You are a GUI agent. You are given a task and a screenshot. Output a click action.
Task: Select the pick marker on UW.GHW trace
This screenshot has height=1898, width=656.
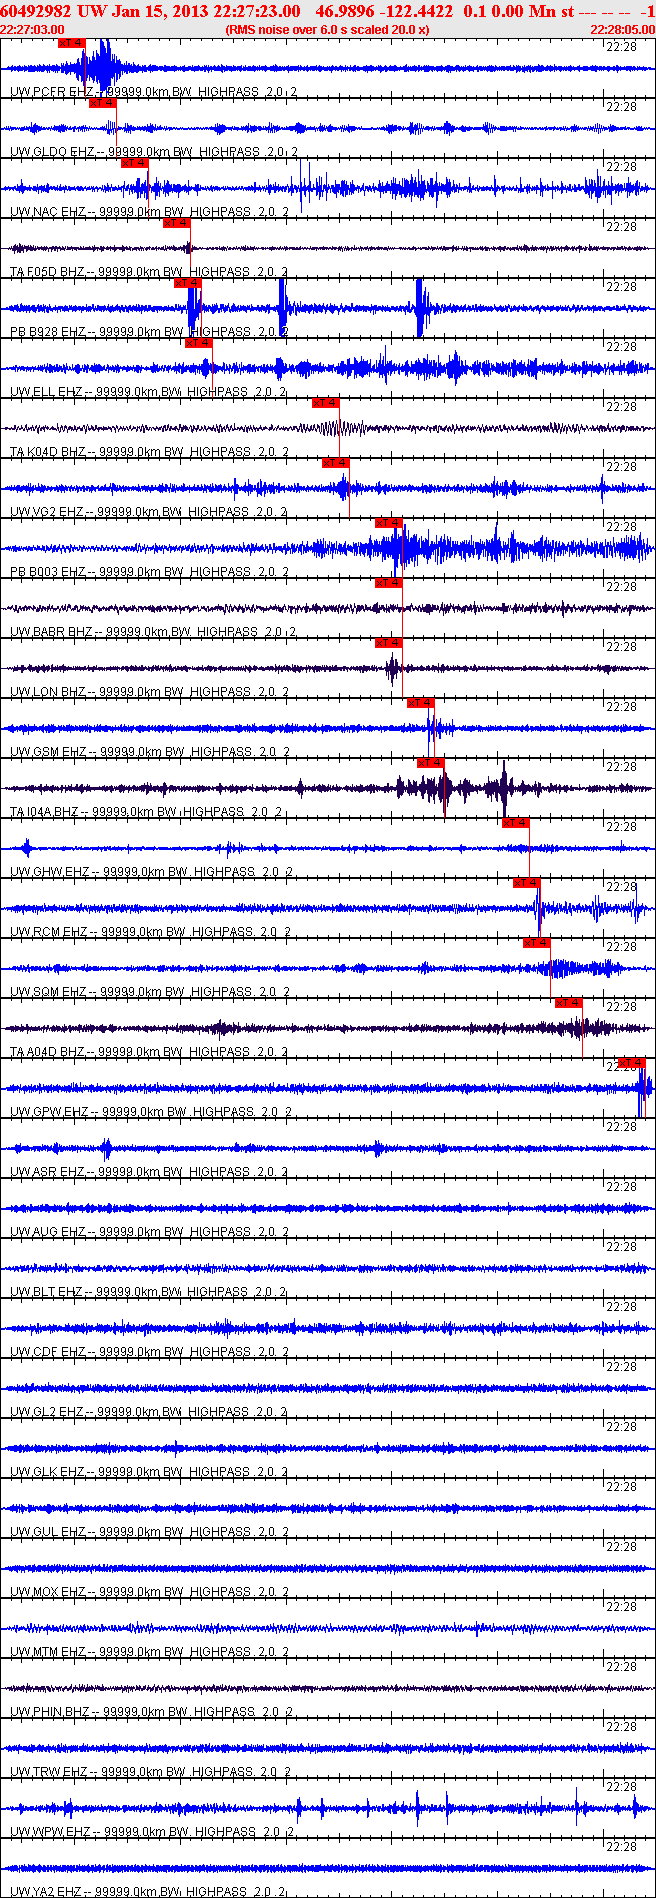[515, 823]
